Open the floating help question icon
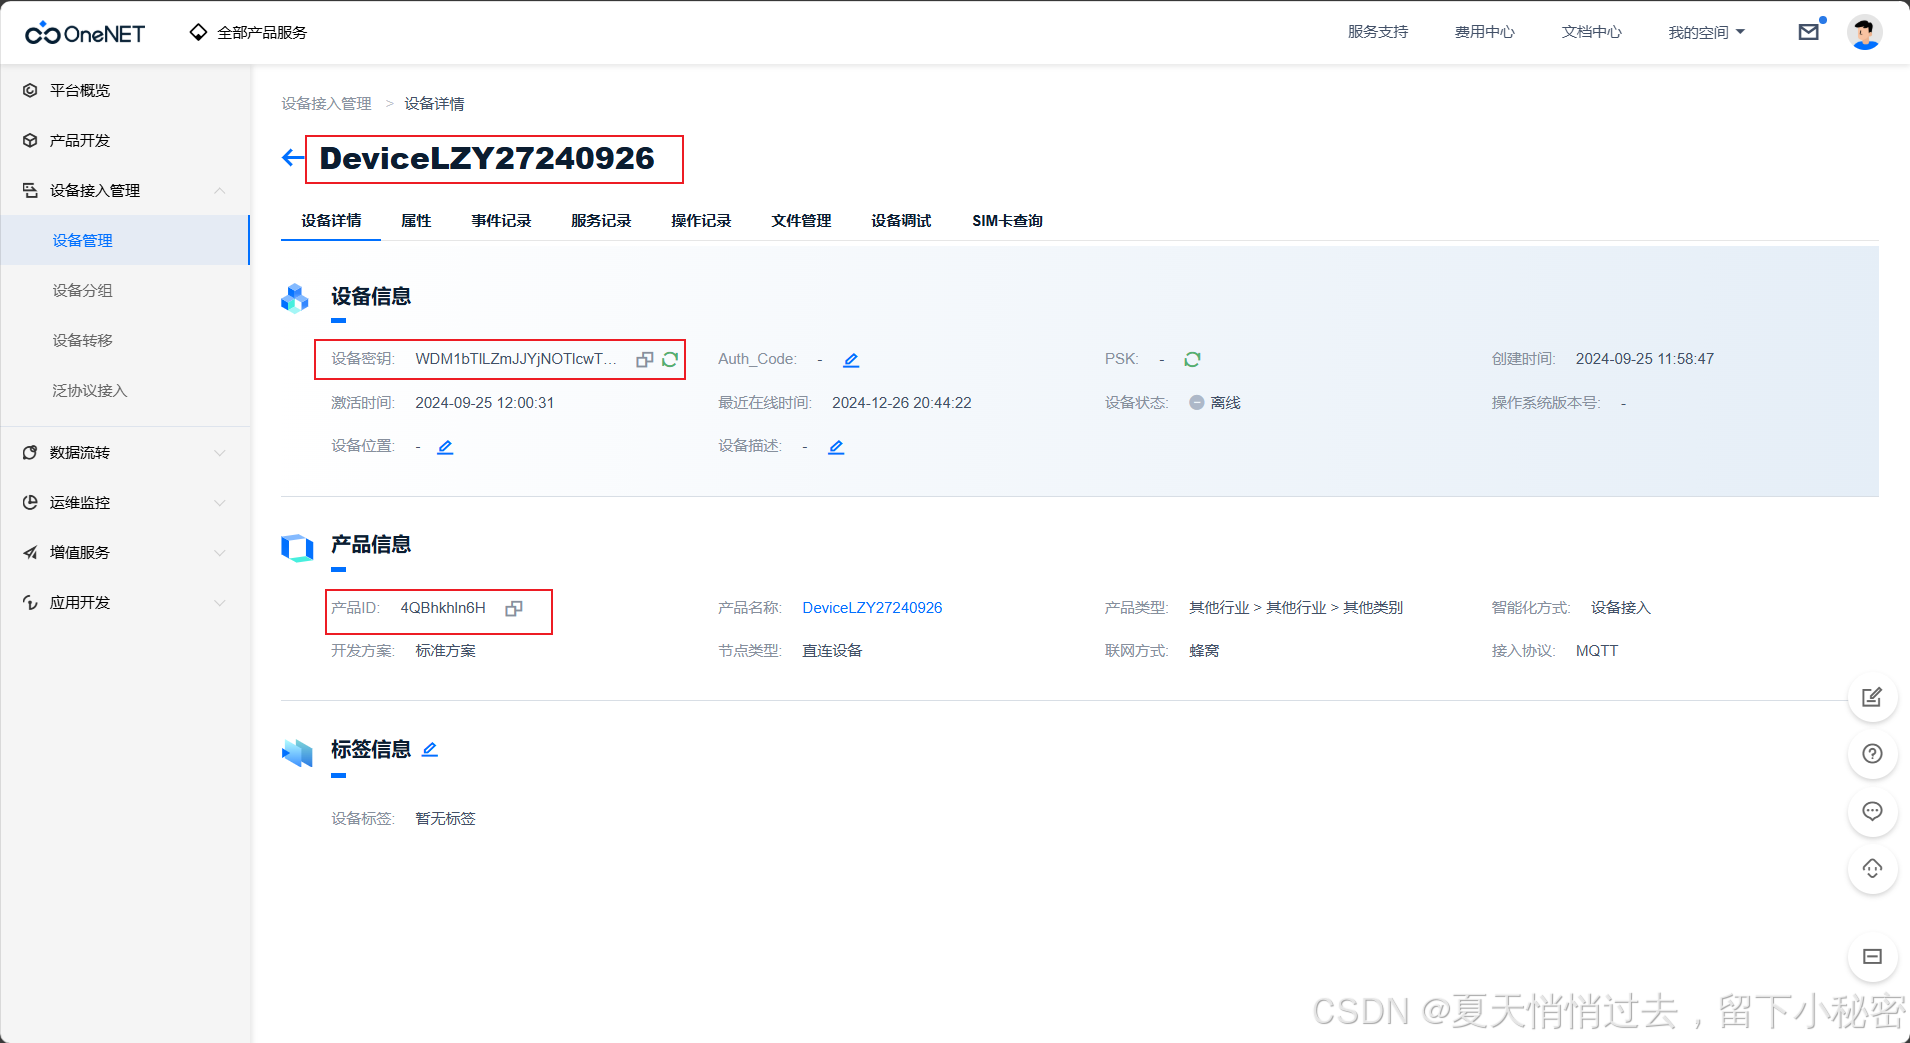 [x=1872, y=754]
